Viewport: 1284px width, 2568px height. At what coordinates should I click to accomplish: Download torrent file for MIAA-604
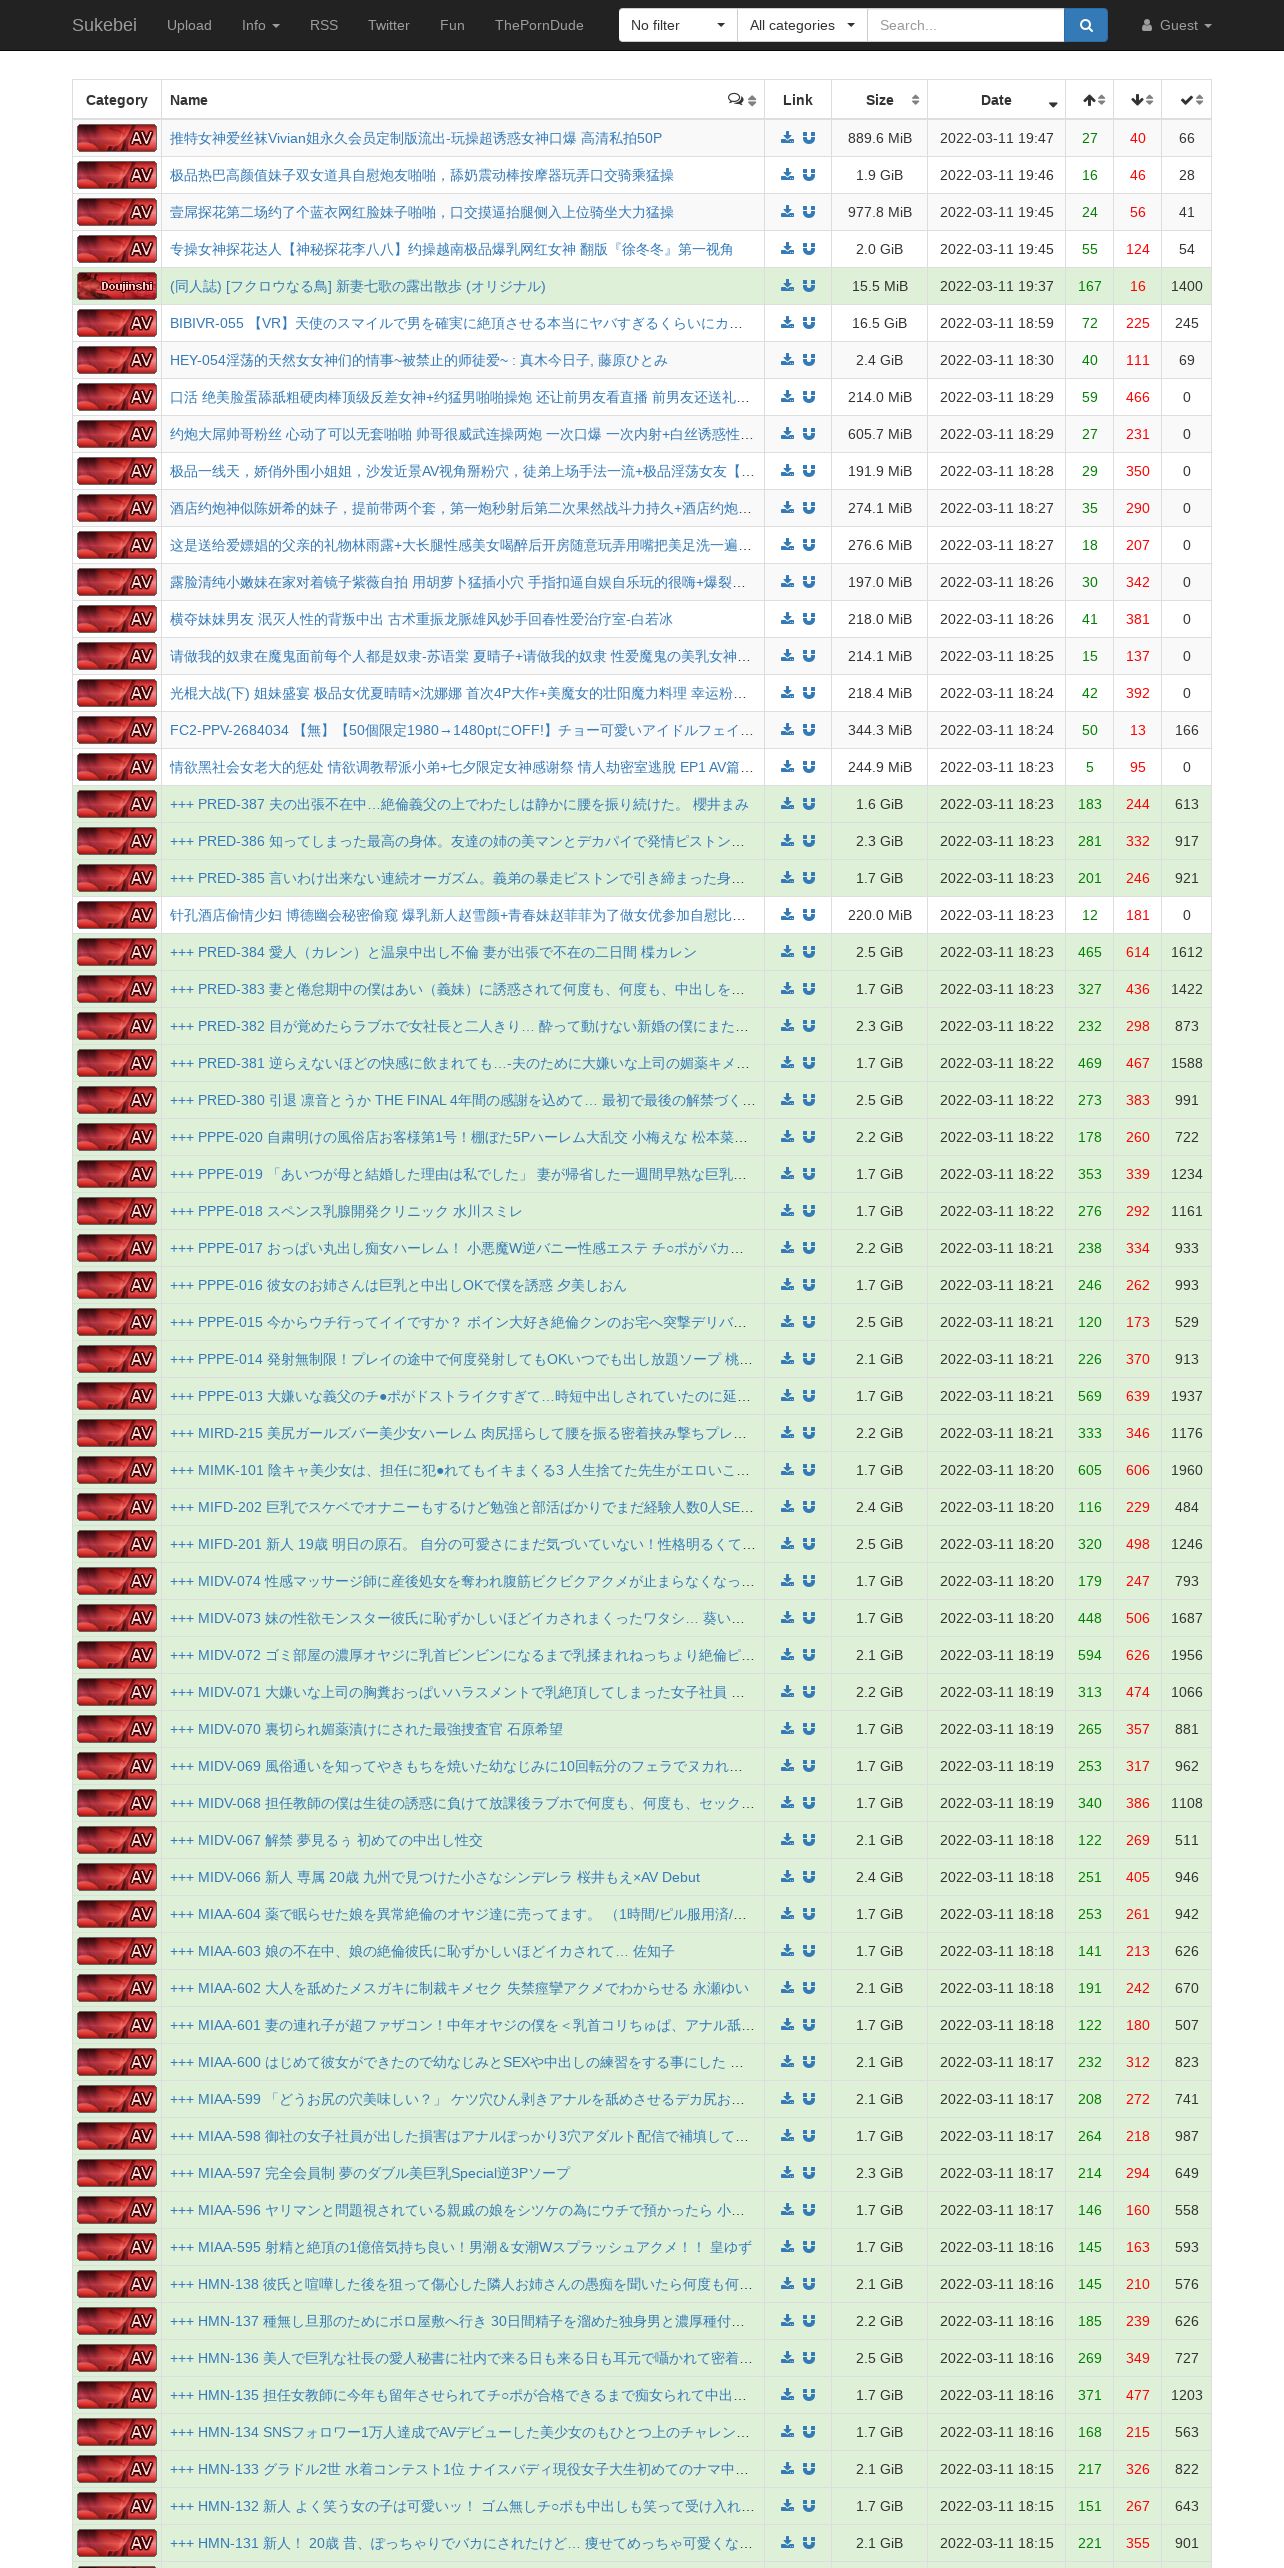point(788,1914)
